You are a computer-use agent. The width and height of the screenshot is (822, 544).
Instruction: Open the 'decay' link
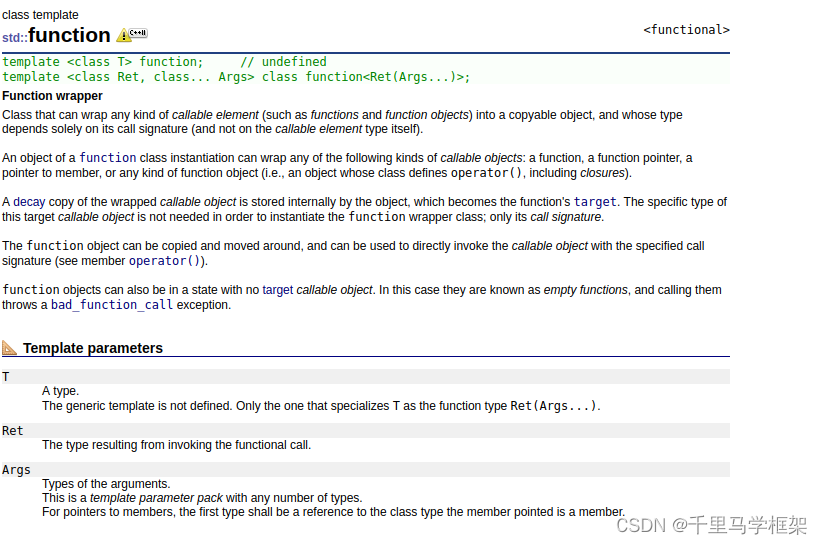[x=29, y=202]
